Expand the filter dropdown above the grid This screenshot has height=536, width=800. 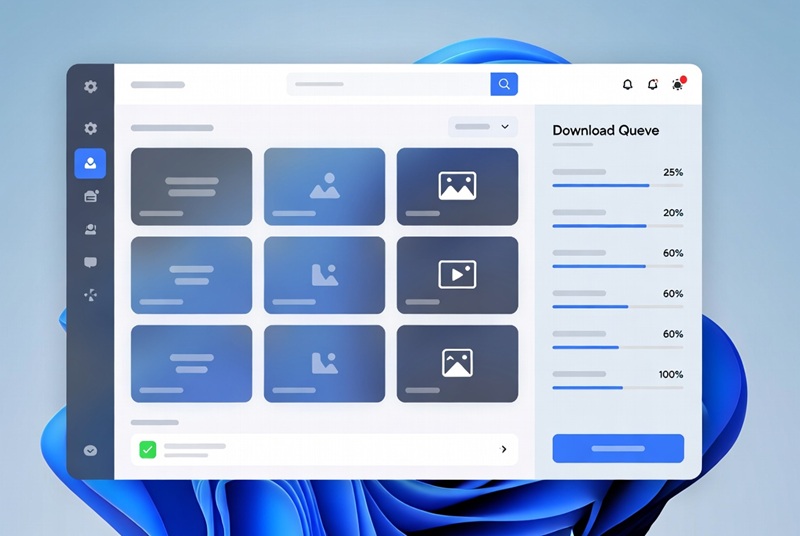point(483,126)
